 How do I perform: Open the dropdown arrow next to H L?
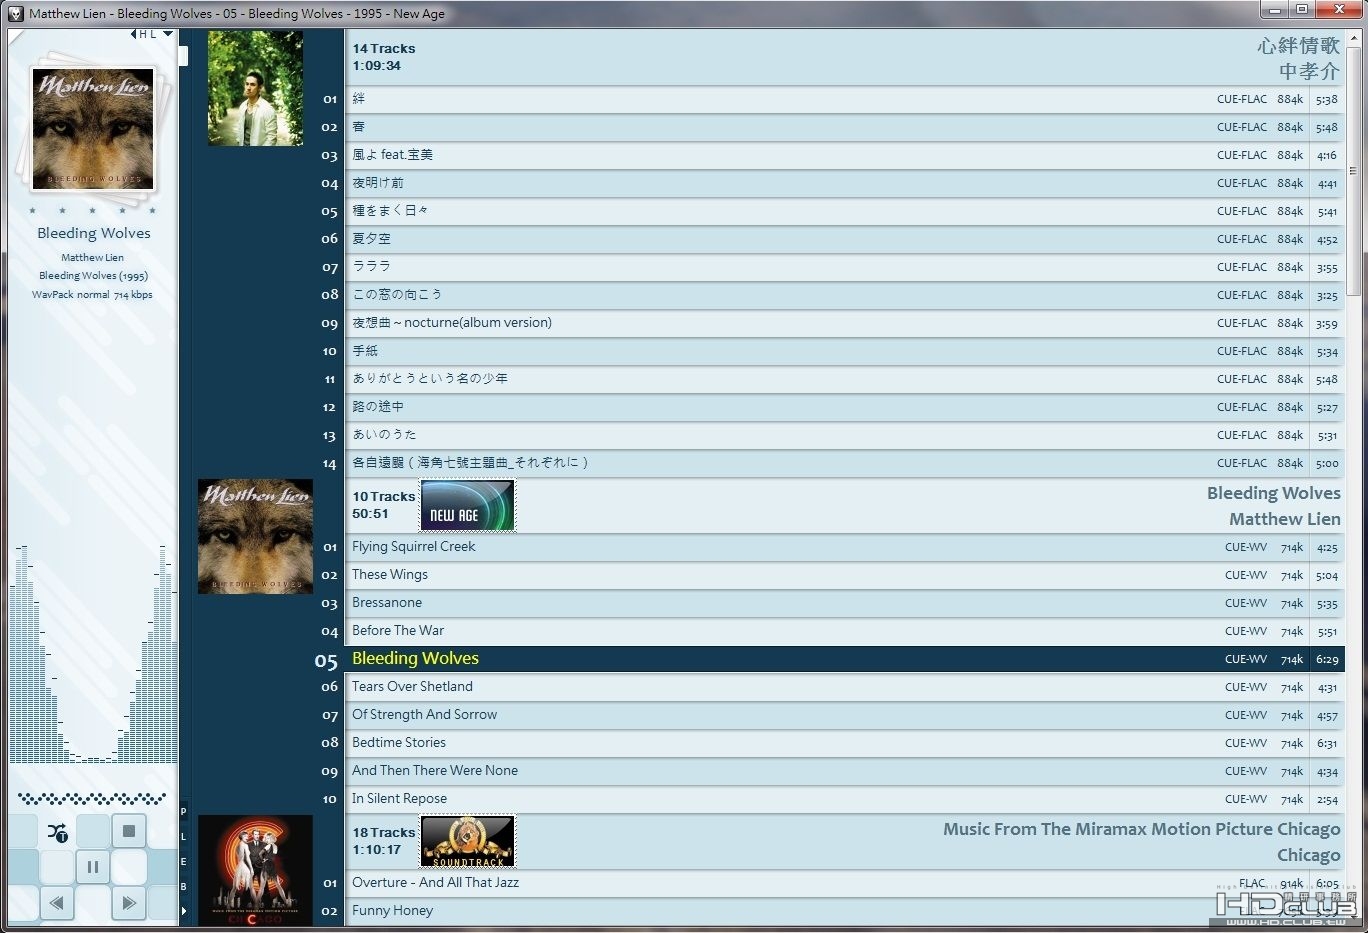168,34
